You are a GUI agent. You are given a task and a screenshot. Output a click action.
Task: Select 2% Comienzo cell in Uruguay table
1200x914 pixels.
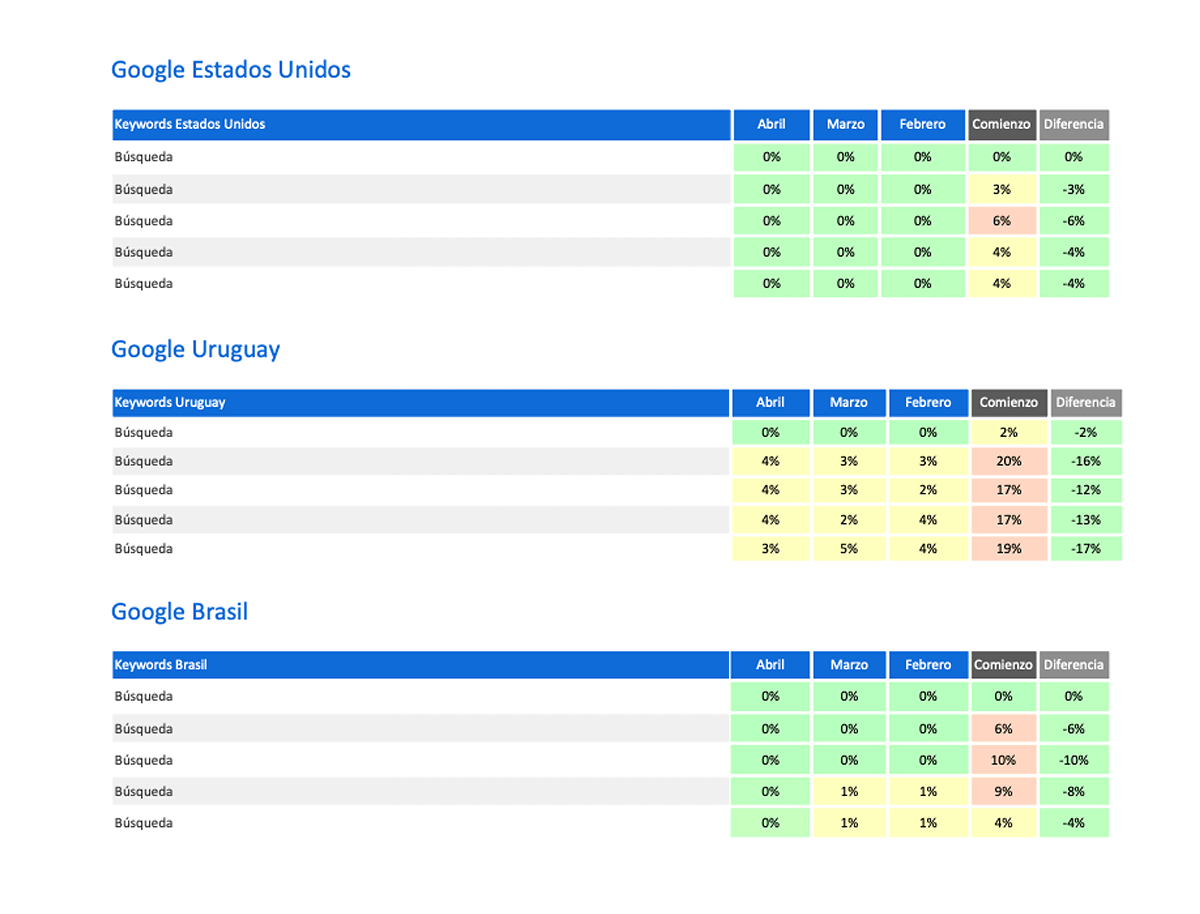tap(1009, 433)
